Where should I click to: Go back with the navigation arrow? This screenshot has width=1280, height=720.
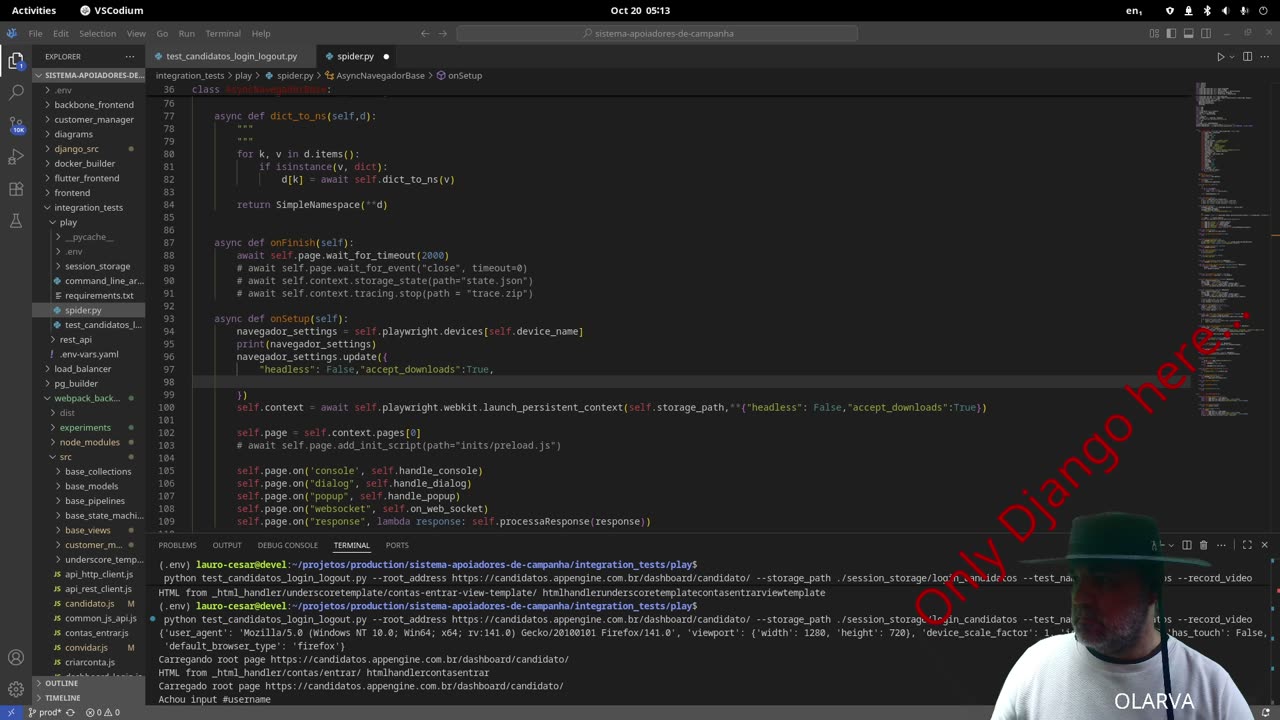click(x=425, y=33)
